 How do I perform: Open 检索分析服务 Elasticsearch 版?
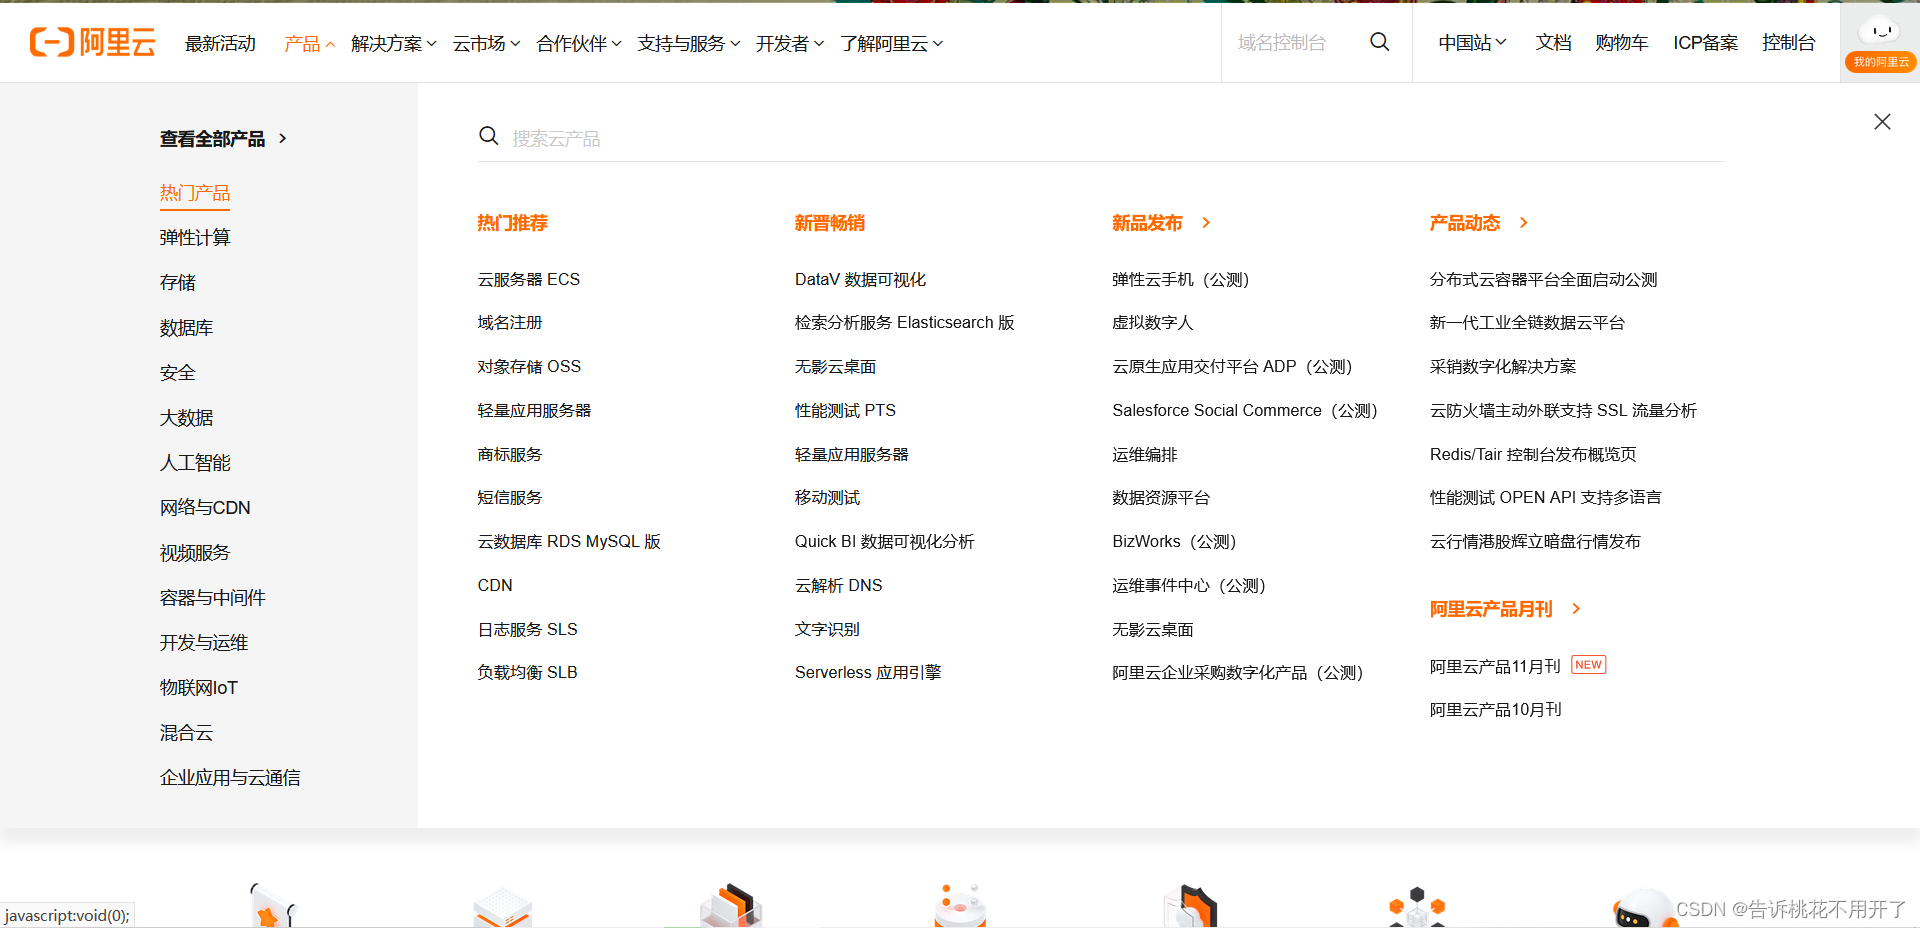(x=905, y=323)
